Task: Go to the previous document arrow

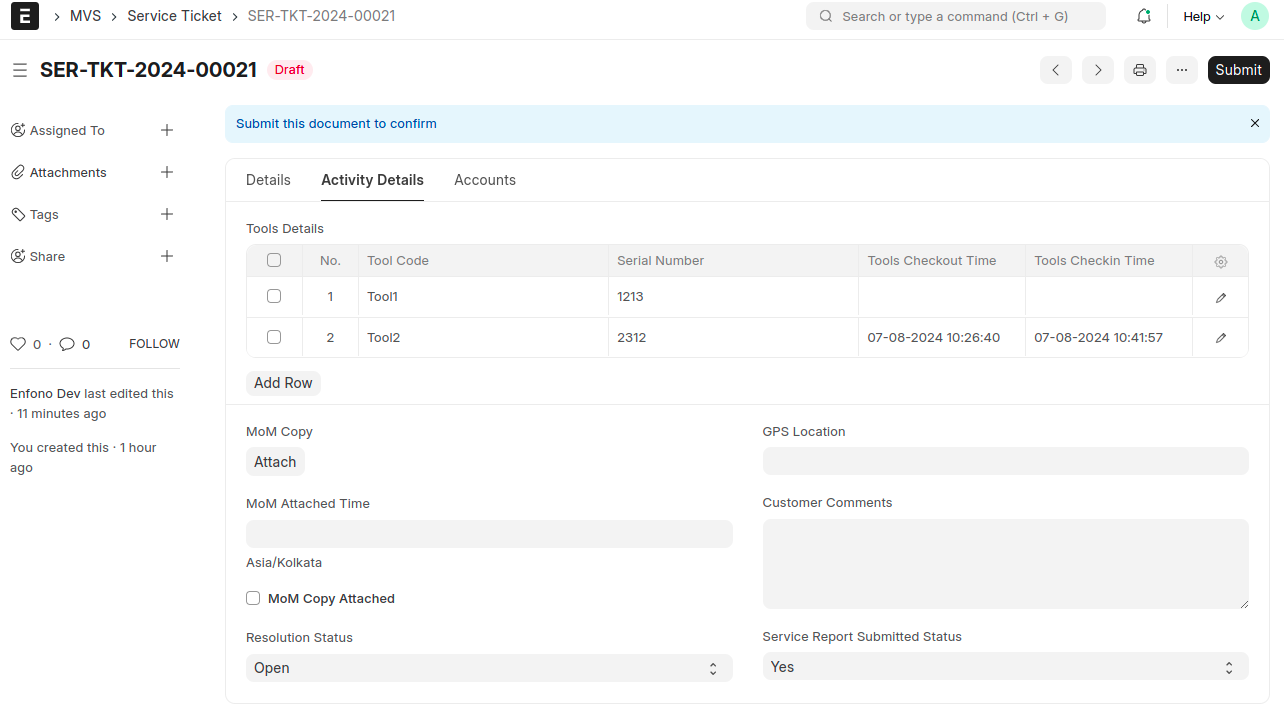Action: (1056, 70)
